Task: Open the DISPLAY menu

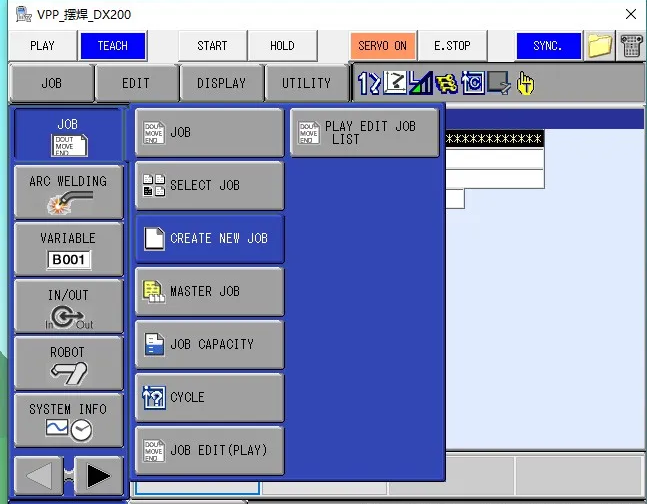Action: [222, 83]
